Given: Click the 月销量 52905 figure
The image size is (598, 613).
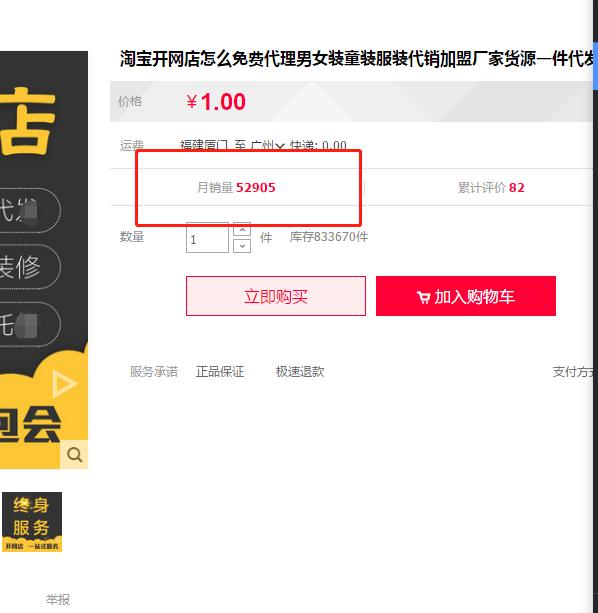Looking at the screenshot, I should [236, 188].
